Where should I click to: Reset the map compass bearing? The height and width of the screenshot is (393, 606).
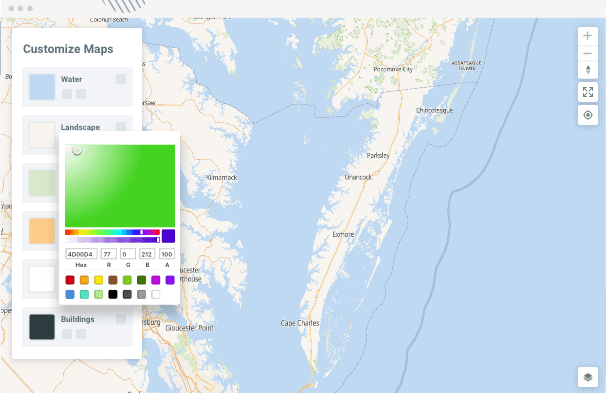(x=587, y=70)
